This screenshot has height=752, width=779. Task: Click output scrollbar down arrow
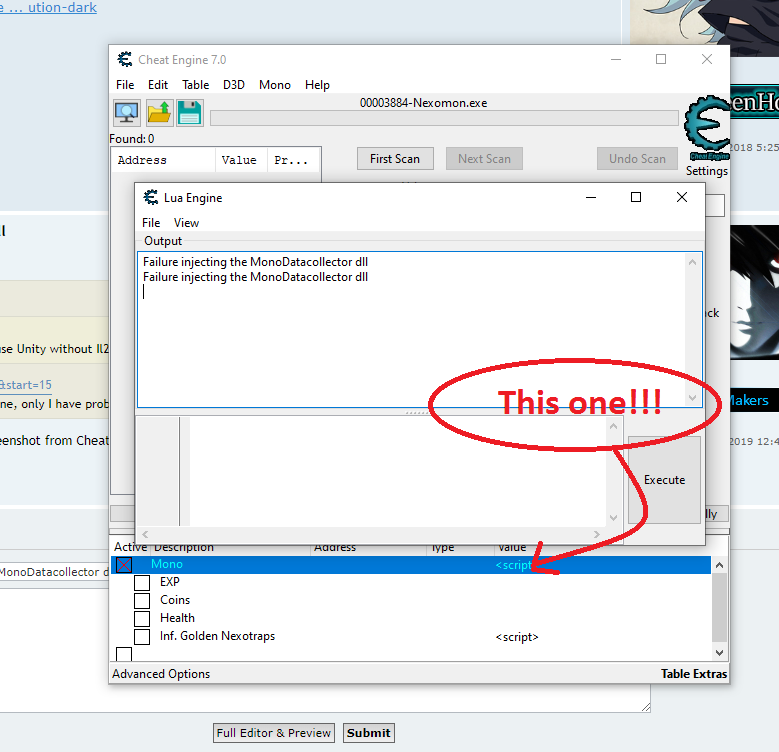coord(693,398)
